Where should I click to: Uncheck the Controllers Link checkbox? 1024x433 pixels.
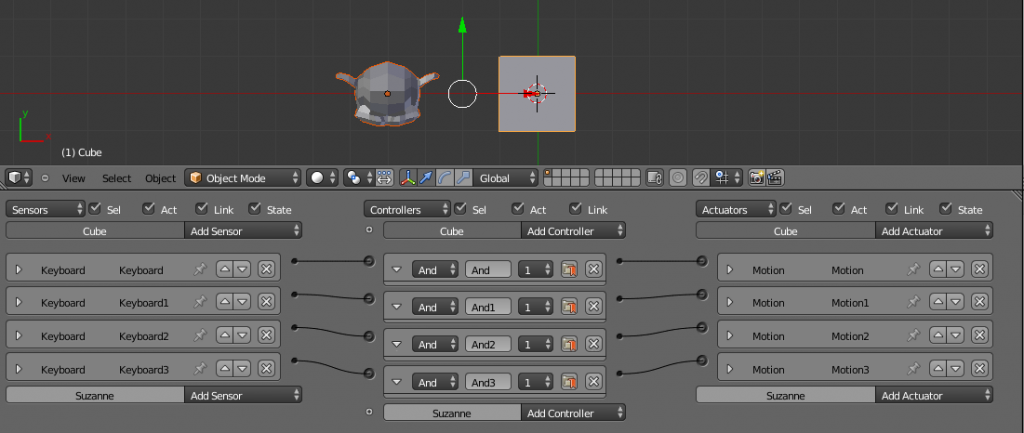coord(575,209)
